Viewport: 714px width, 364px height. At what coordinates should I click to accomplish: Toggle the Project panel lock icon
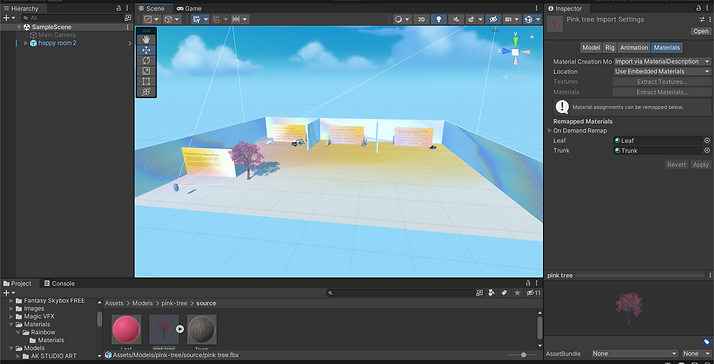tap(528, 283)
